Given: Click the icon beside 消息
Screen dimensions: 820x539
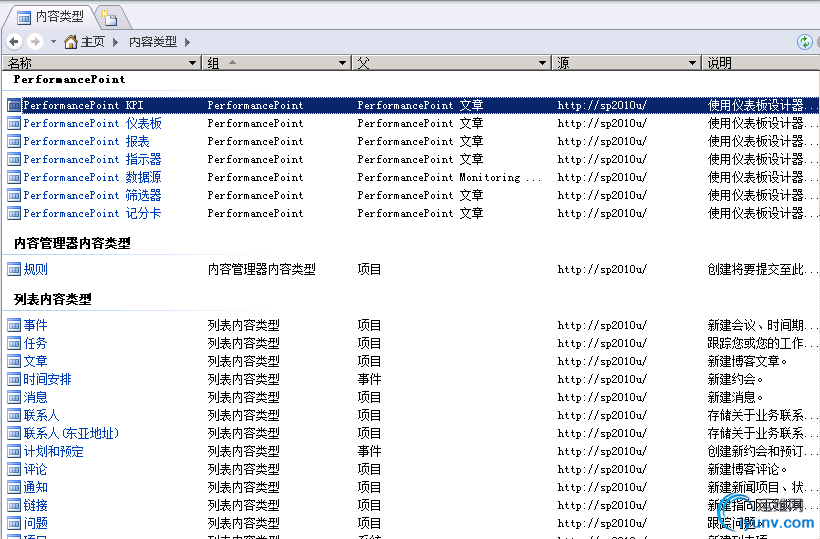Looking at the screenshot, I should click(x=14, y=397).
